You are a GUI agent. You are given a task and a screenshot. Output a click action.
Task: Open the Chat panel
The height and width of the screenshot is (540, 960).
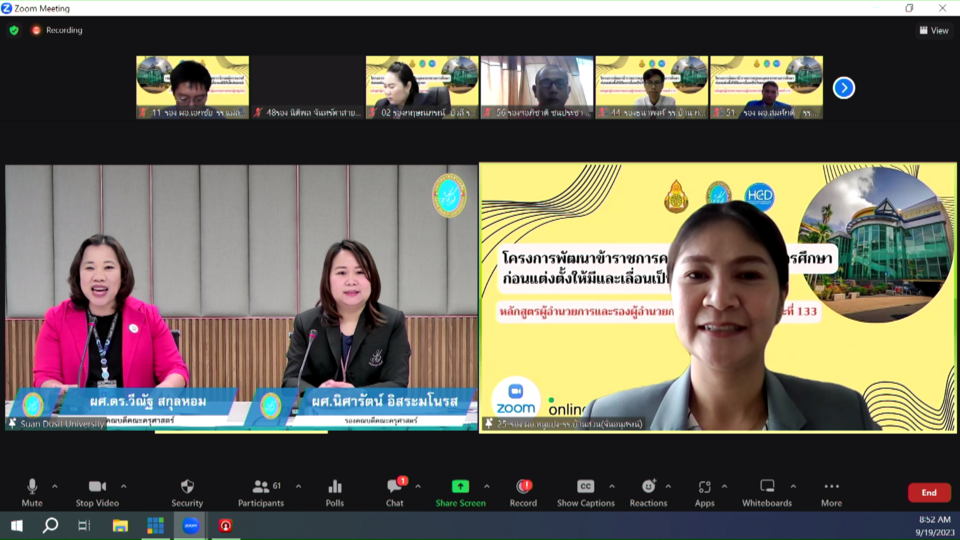394,491
